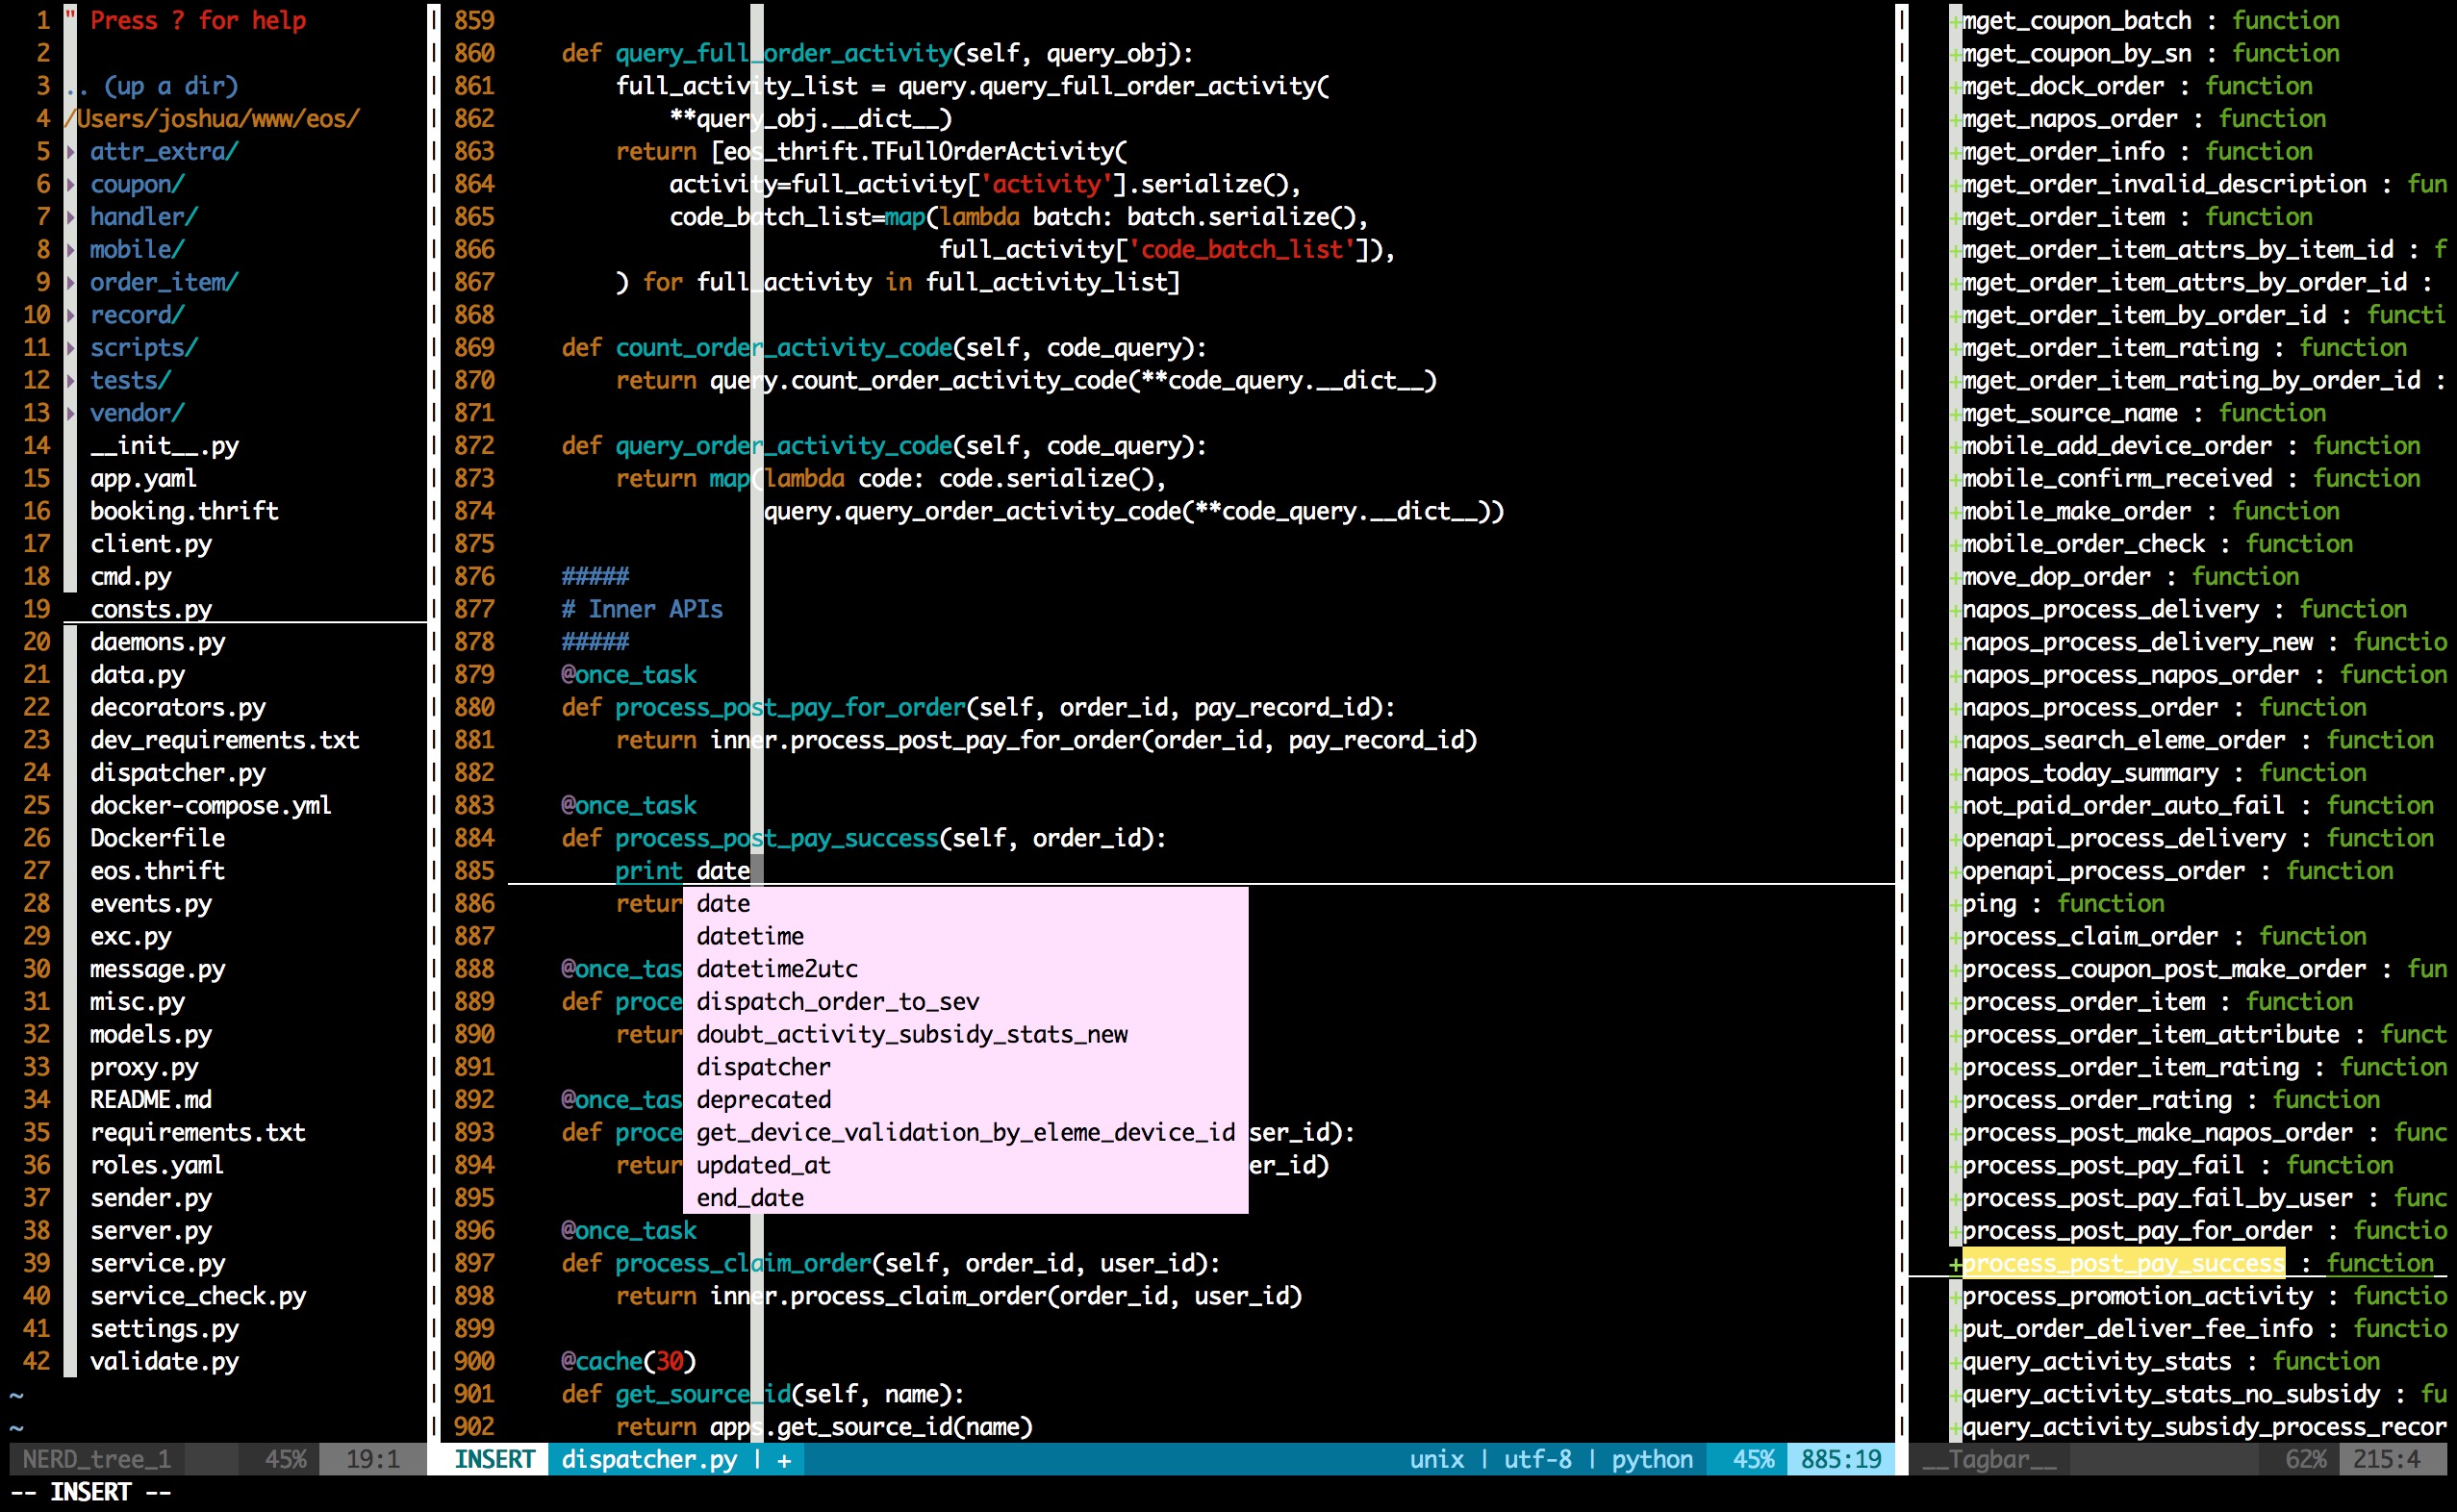Choose dispatch_order_to_sev completion entry
This screenshot has height=1512, width=2457.
point(837,1002)
